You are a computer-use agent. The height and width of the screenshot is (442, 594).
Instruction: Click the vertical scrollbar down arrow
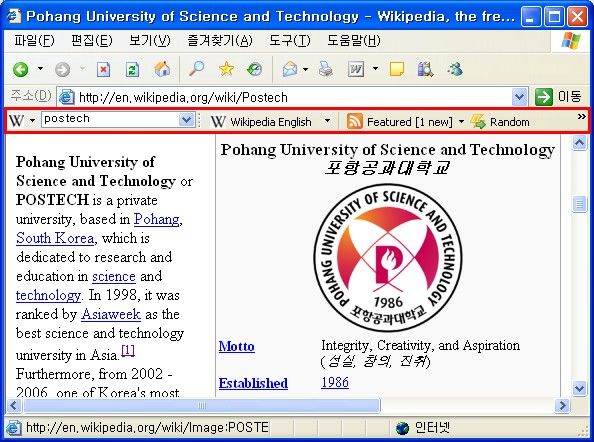coord(579,389)
